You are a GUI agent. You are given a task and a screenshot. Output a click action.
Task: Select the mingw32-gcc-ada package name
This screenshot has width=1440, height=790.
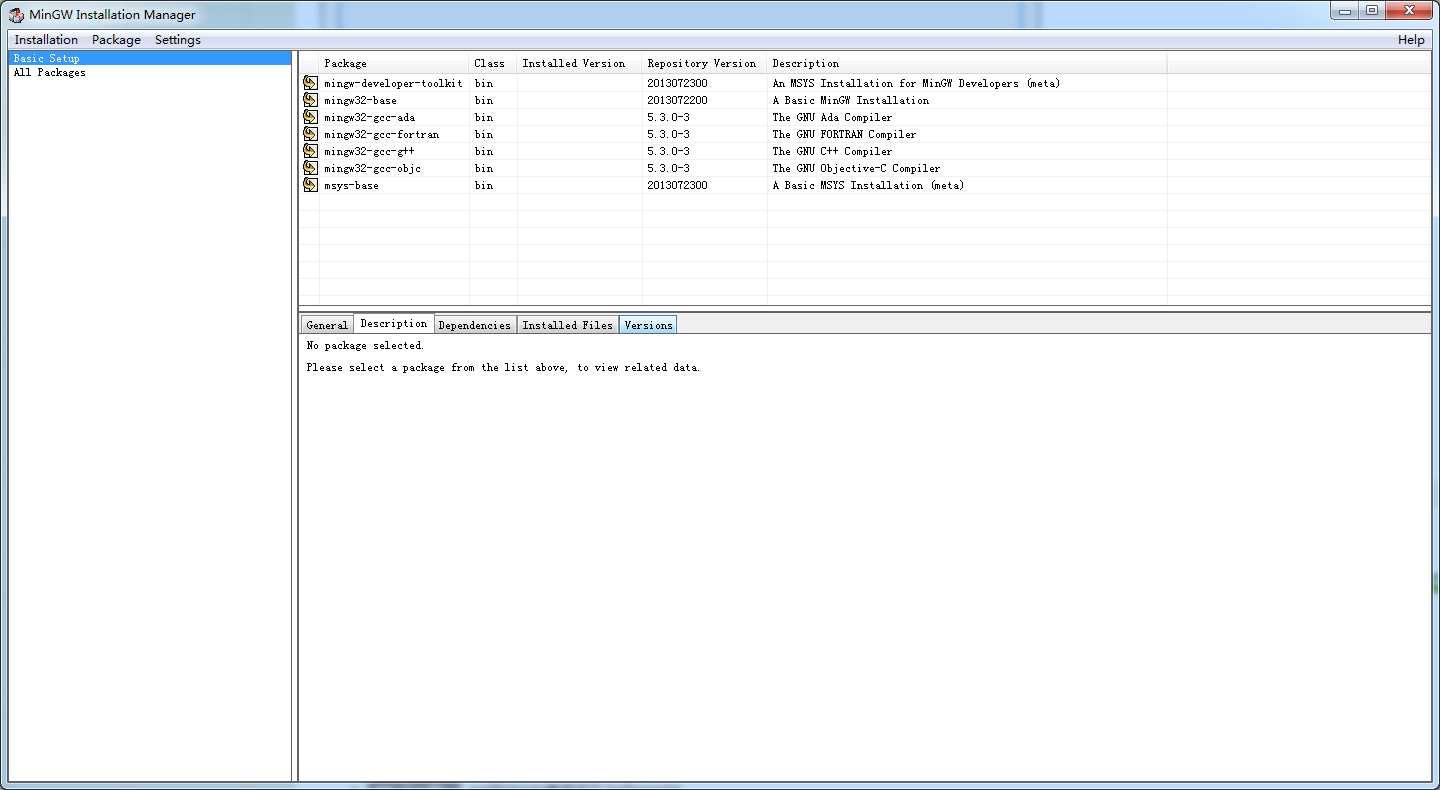point(369,117)
